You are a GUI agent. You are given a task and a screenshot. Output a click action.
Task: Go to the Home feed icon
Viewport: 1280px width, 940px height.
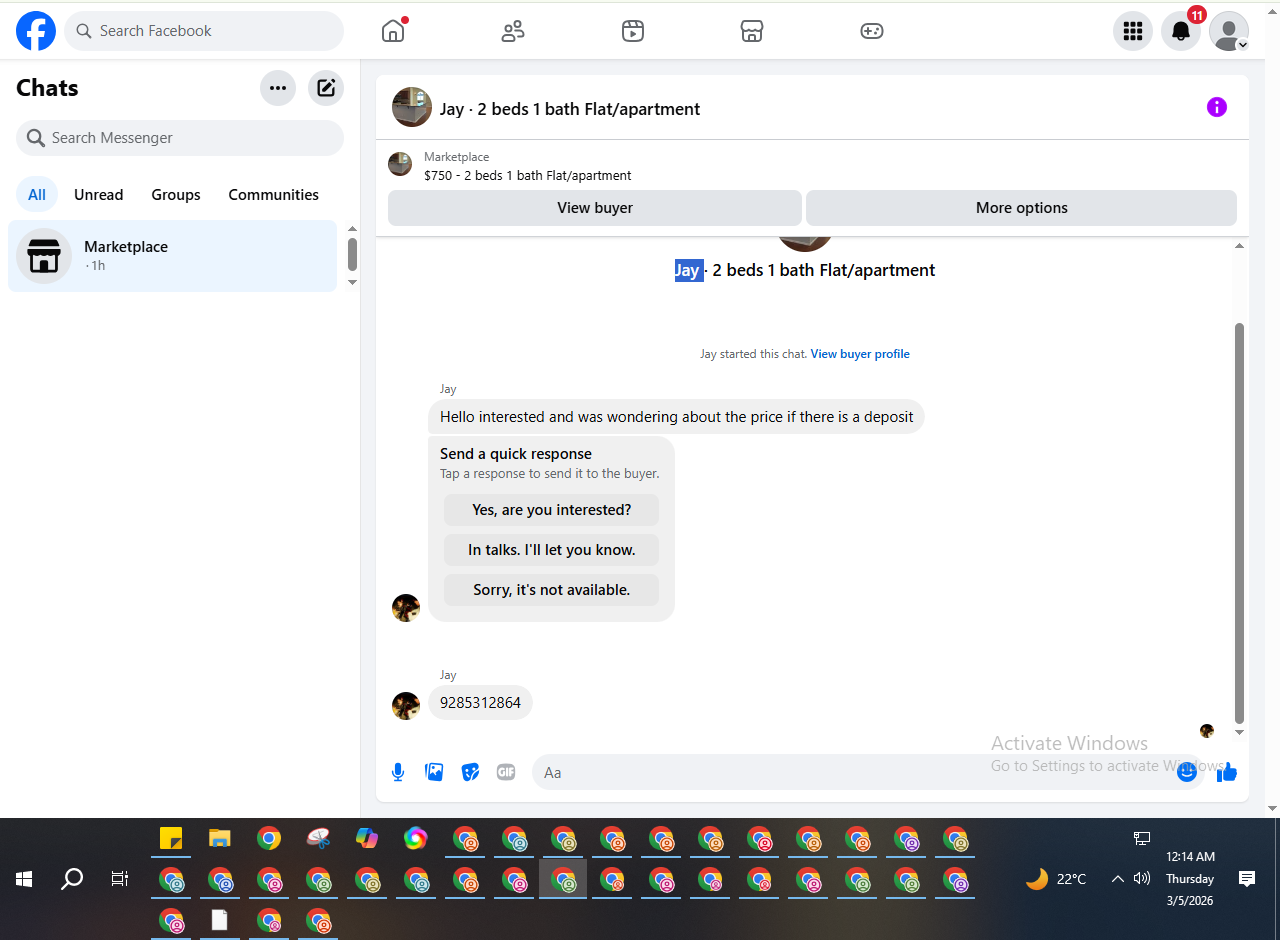[x=393, y=31]
